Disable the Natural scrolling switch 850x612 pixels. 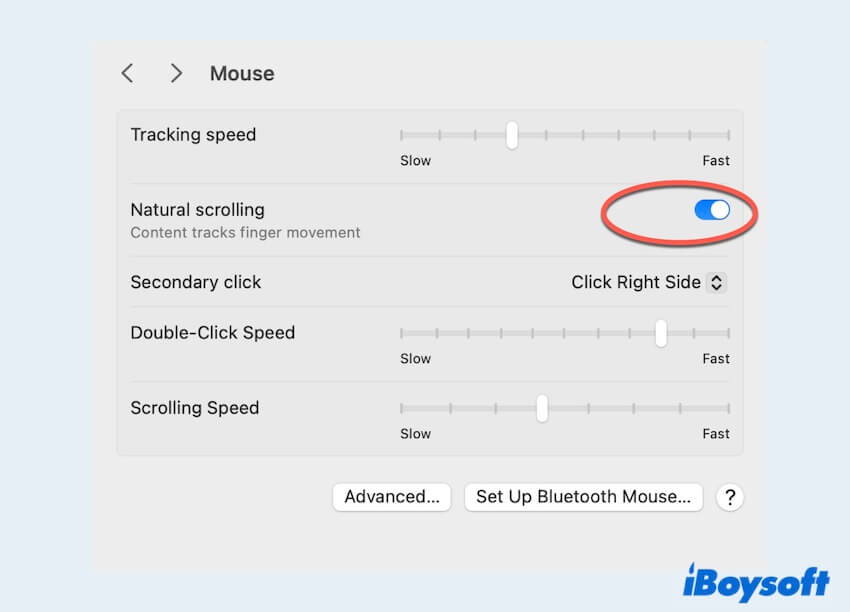tap(711, 210)
